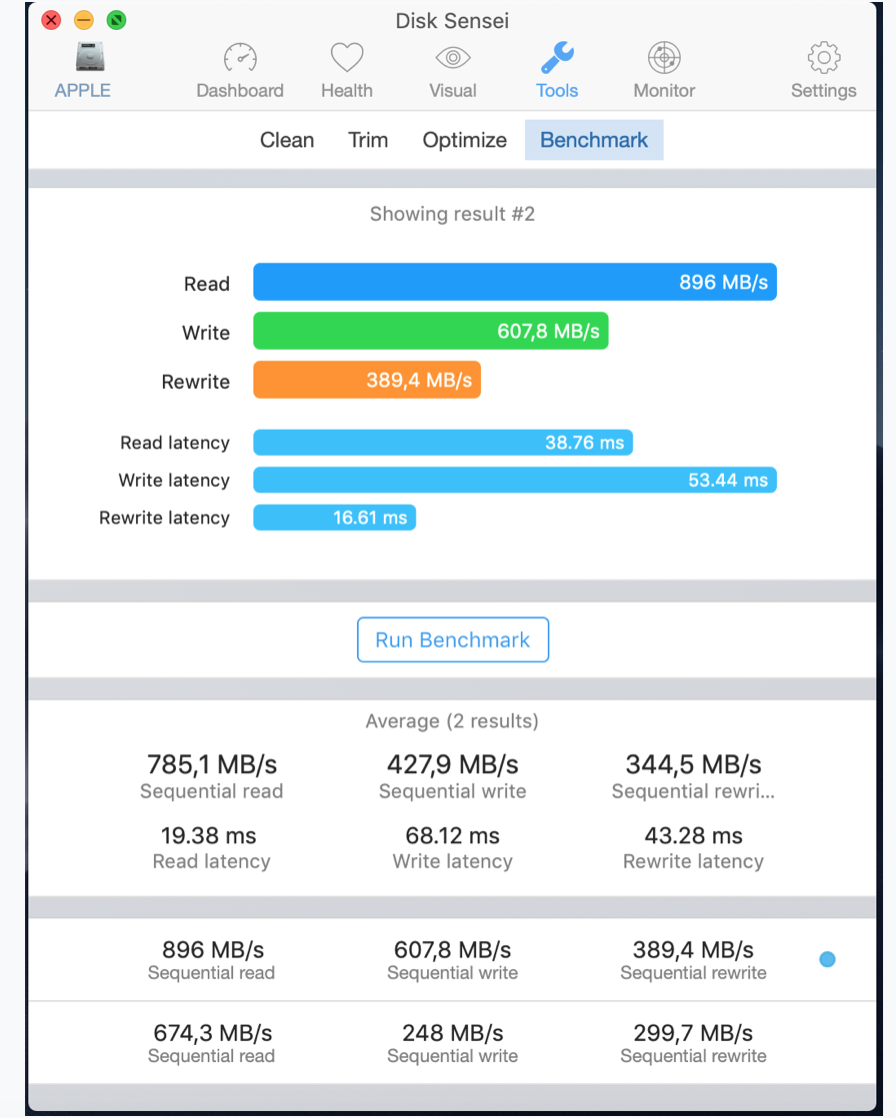Click the 16.61 ms rewrite latency bar

[334, 518]
